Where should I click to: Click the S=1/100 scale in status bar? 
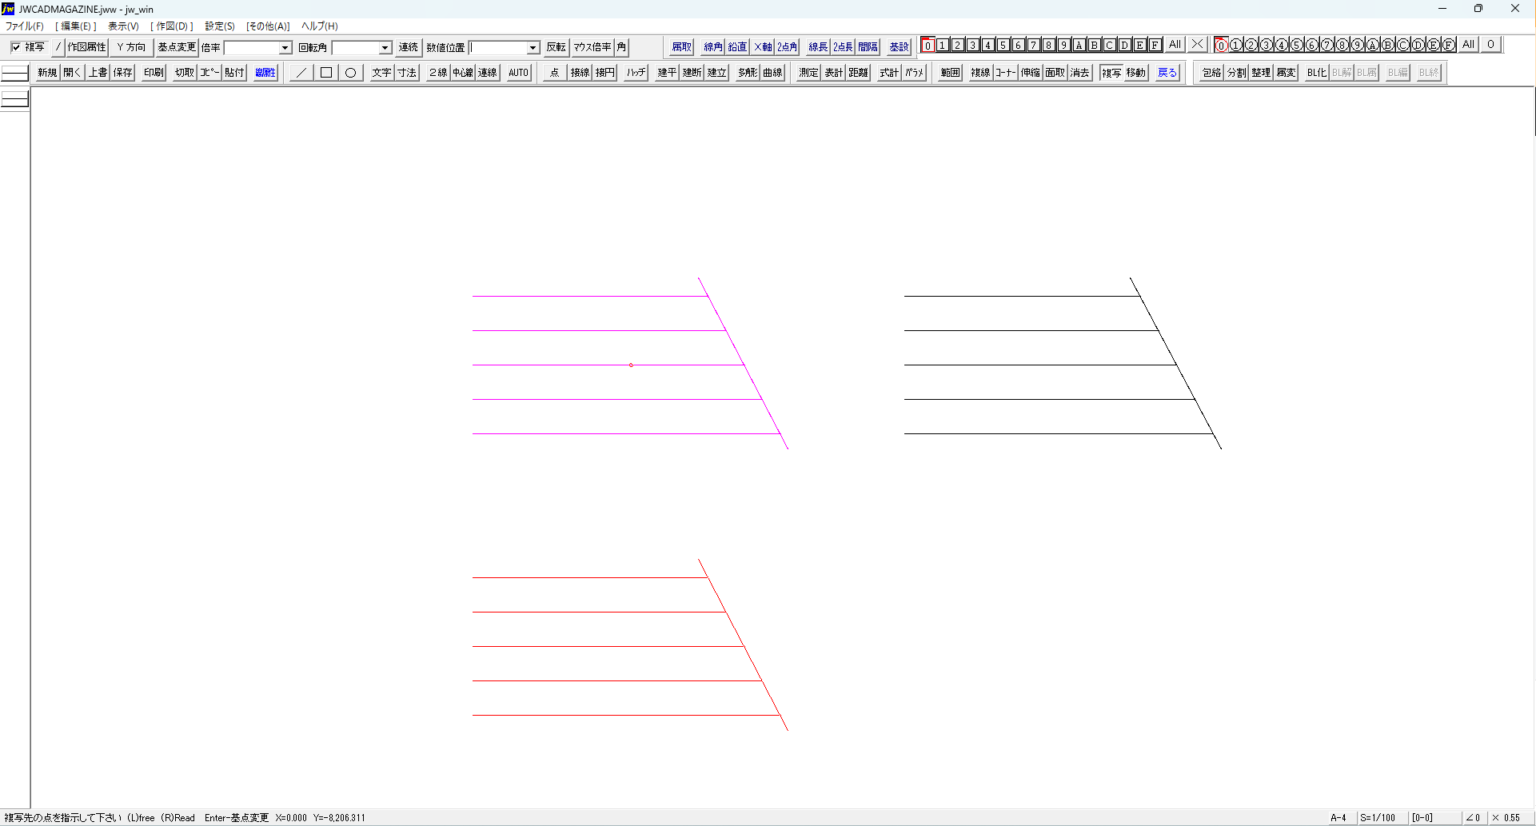[1377, 818]
